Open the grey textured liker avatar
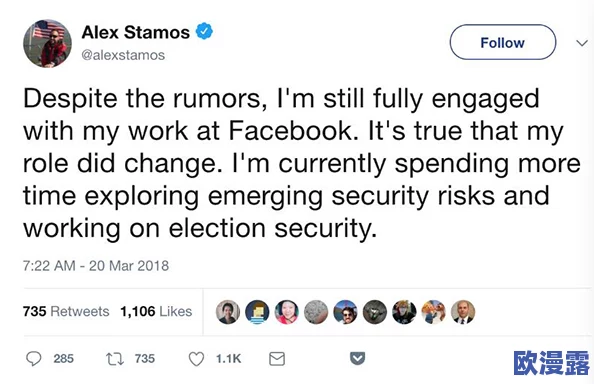The height and width of the screenshot is (384, 594). (x=316, y=312)
